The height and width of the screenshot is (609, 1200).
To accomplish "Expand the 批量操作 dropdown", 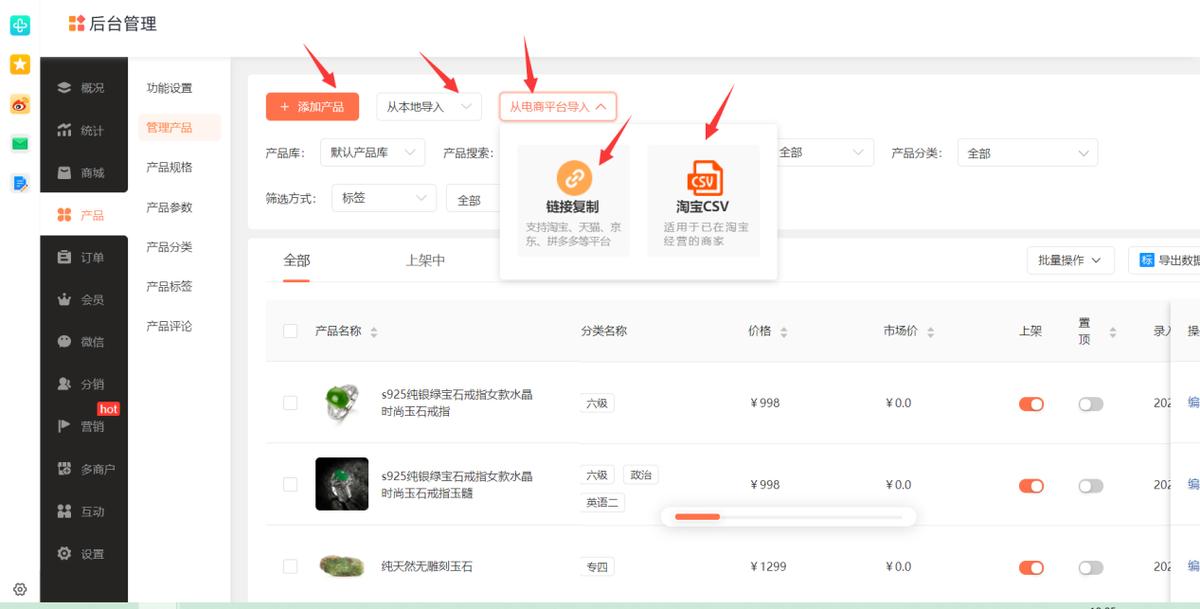I will click(x=1072, y=260).
